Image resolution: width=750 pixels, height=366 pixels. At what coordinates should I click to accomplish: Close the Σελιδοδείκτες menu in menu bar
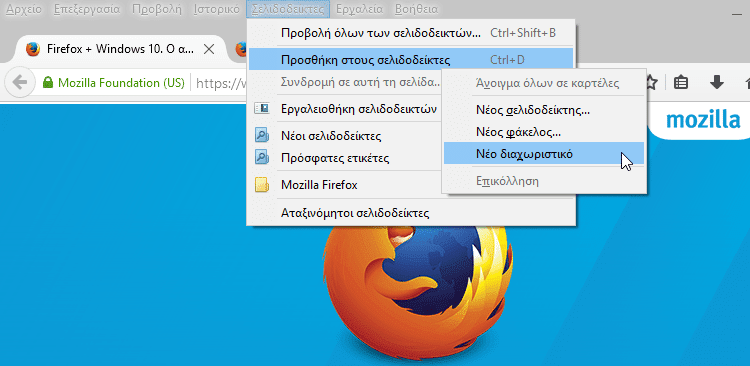(289, 9)
